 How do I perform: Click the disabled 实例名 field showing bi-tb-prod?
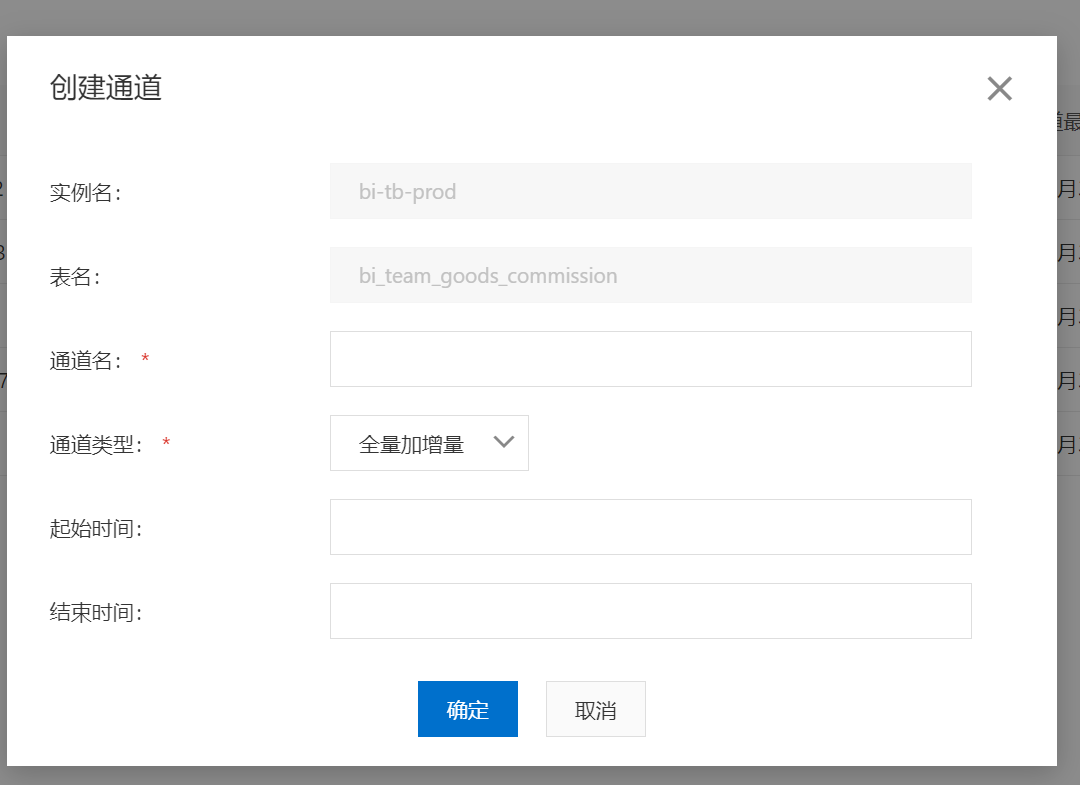click(x=650, y=191)
